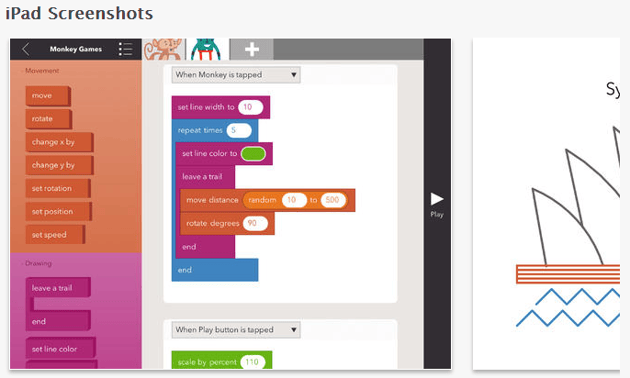Add a new character with plus button
Viewport: 630px width, 378px height.
pos(252,49)
